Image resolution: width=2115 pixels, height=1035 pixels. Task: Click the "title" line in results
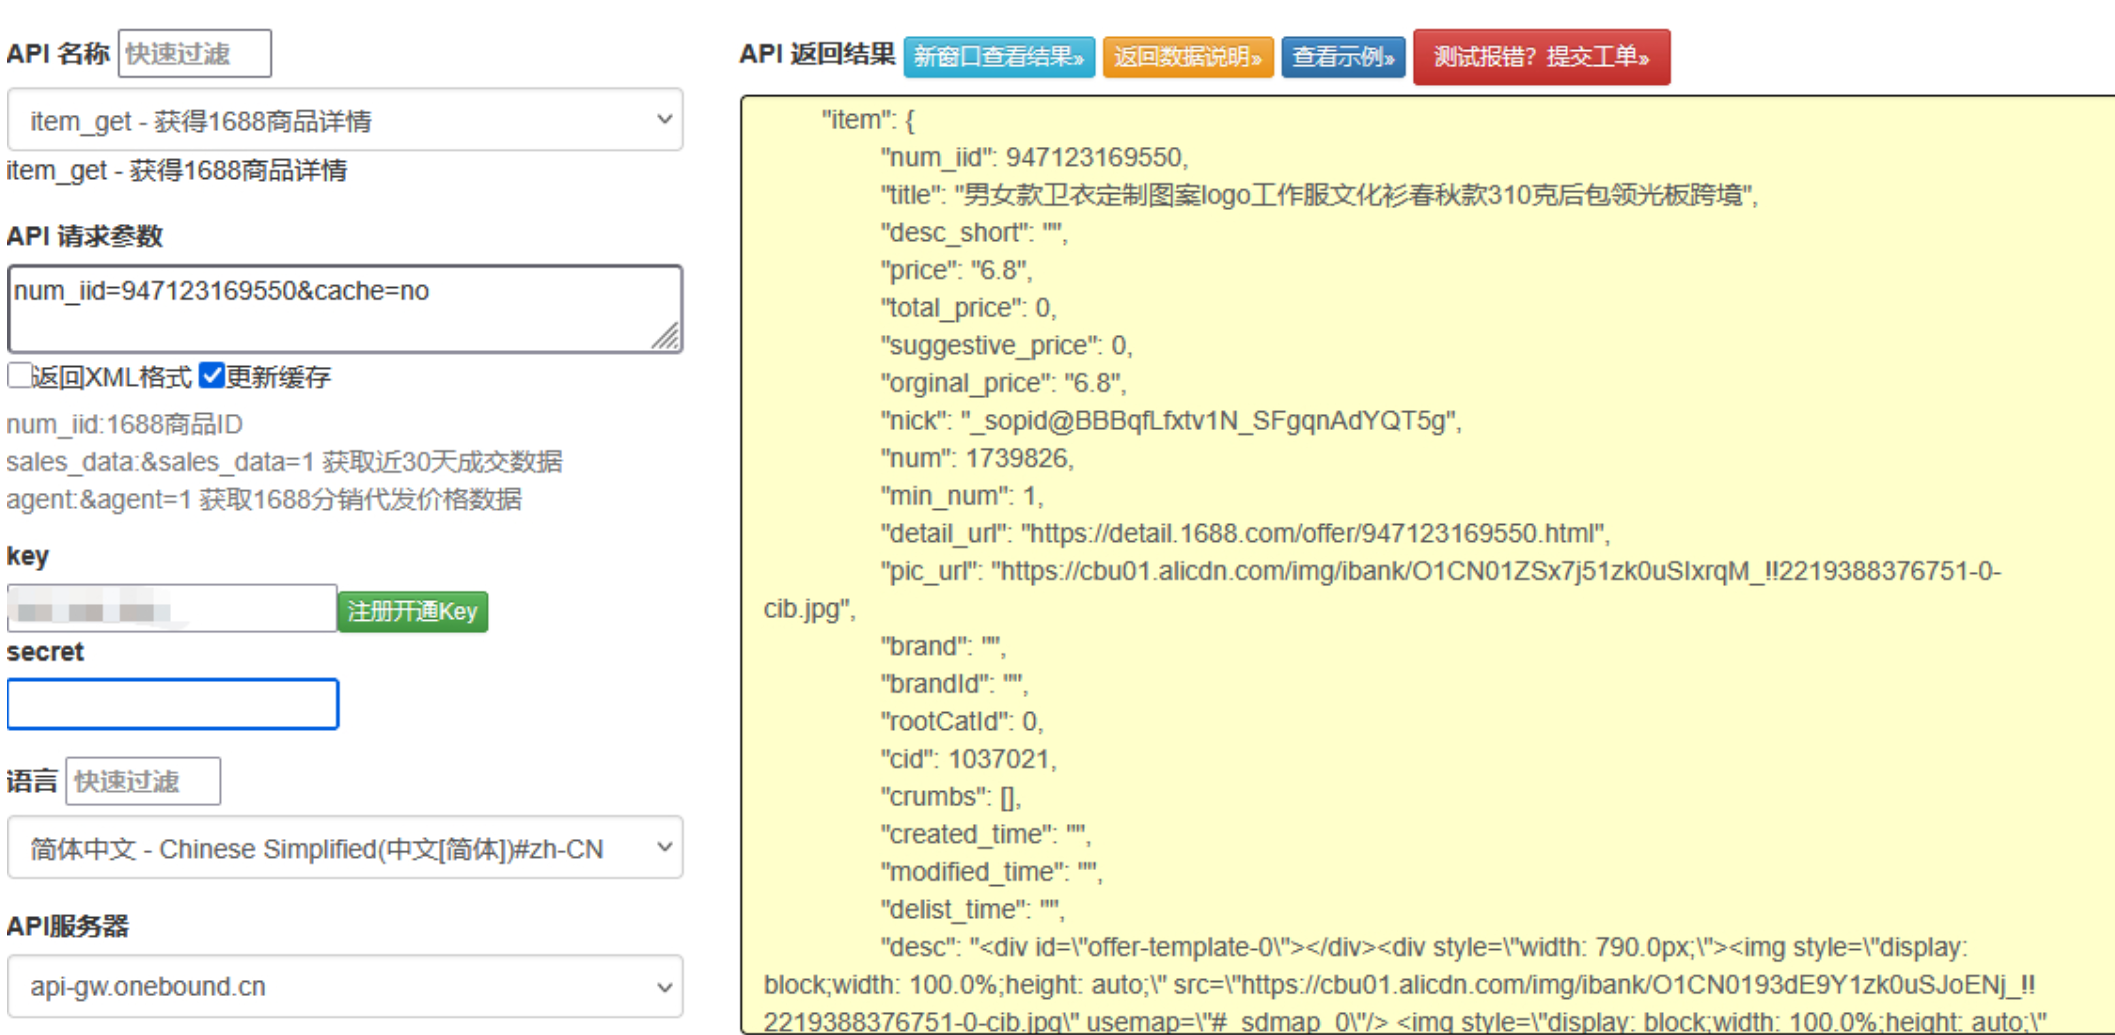coord(1319,195)
